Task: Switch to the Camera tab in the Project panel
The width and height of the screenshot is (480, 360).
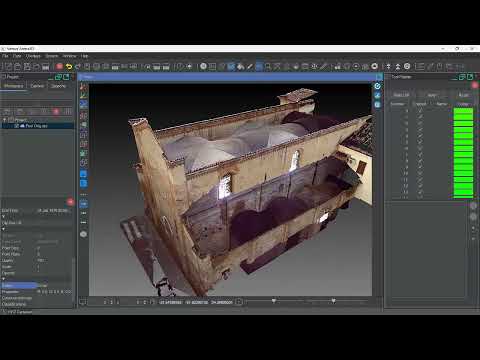Action: coord(37,86)
